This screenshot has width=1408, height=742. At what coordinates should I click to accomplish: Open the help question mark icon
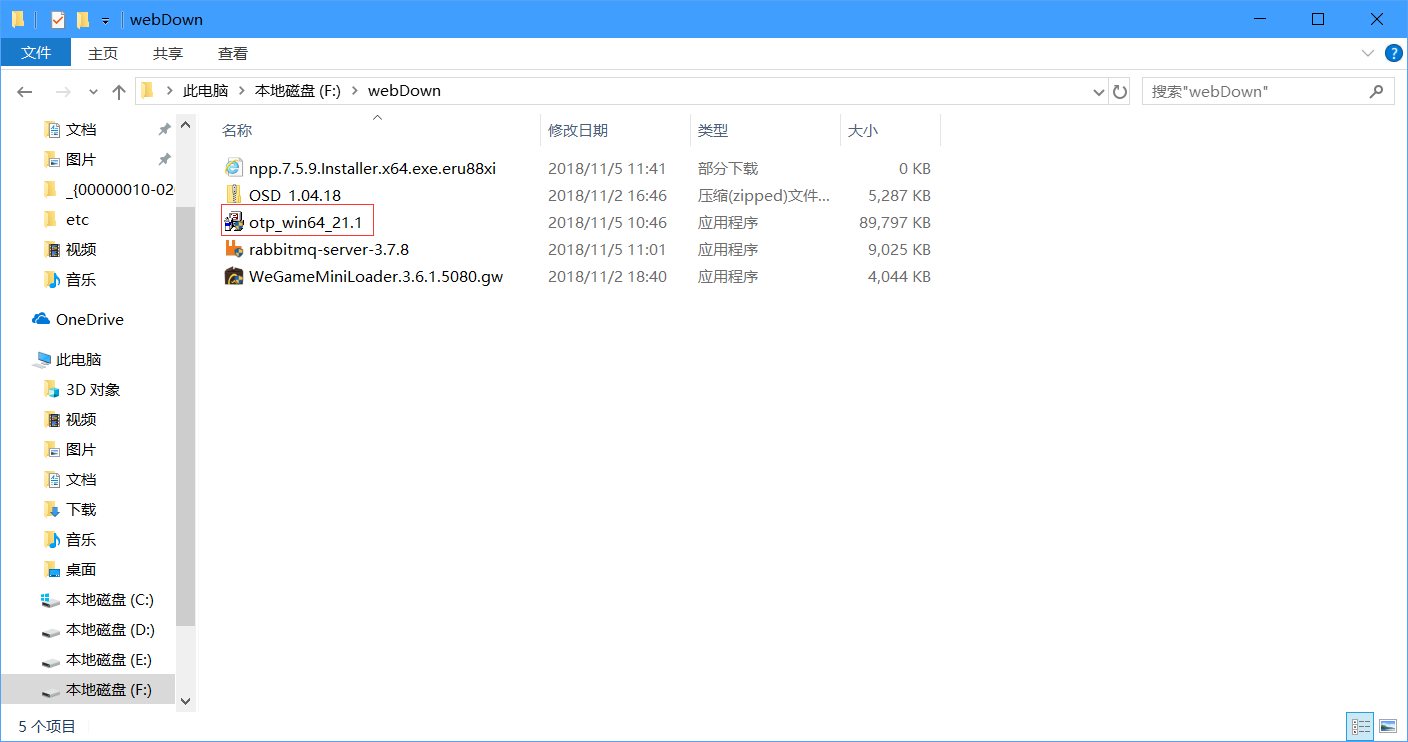pyautogui.click(x=1394, y=53)
